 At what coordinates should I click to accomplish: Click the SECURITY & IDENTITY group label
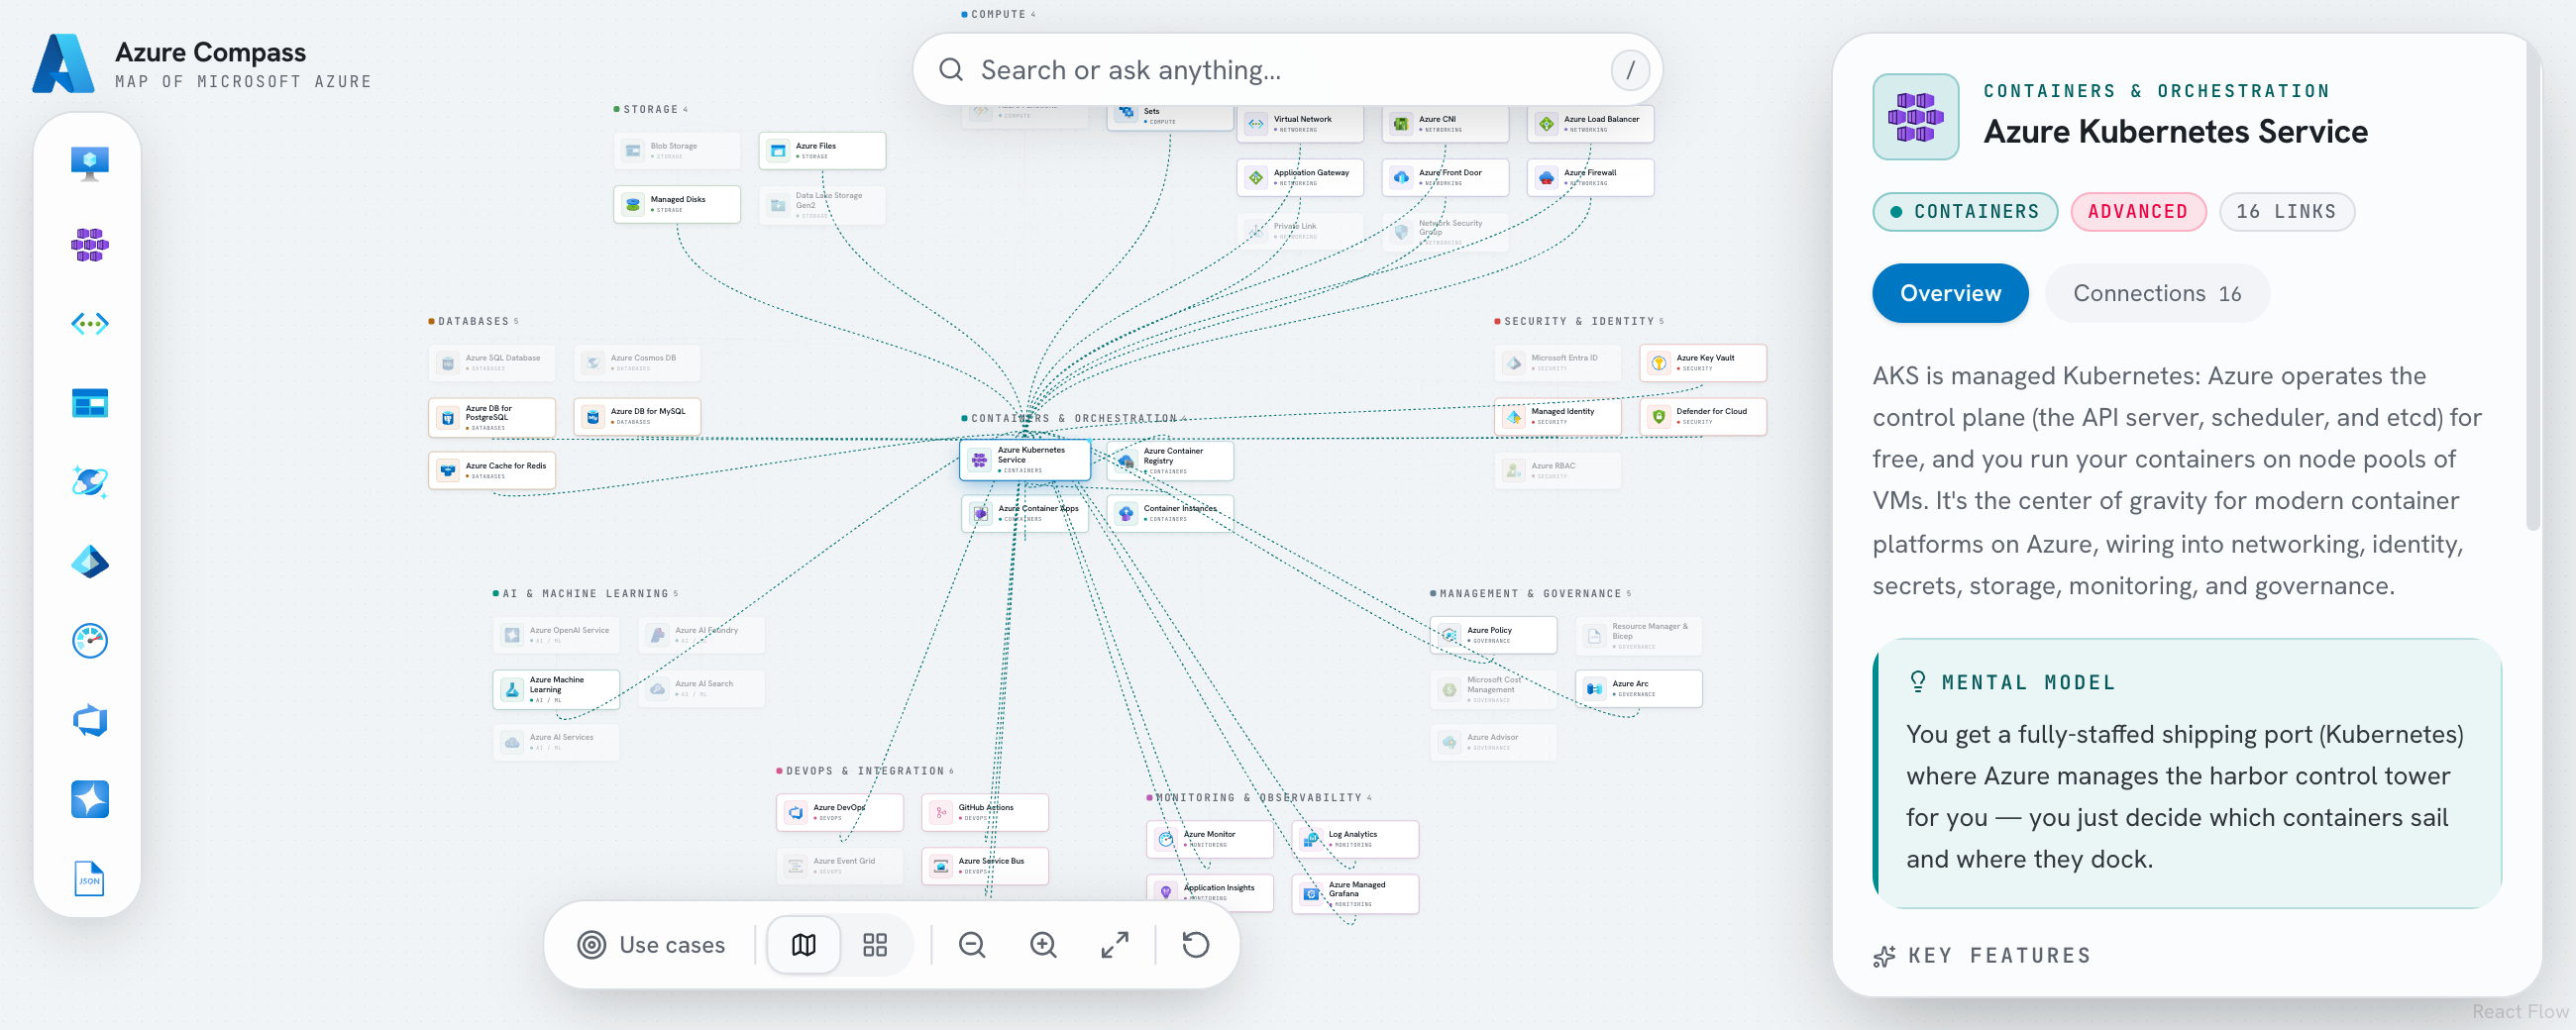click(1579, 321)
